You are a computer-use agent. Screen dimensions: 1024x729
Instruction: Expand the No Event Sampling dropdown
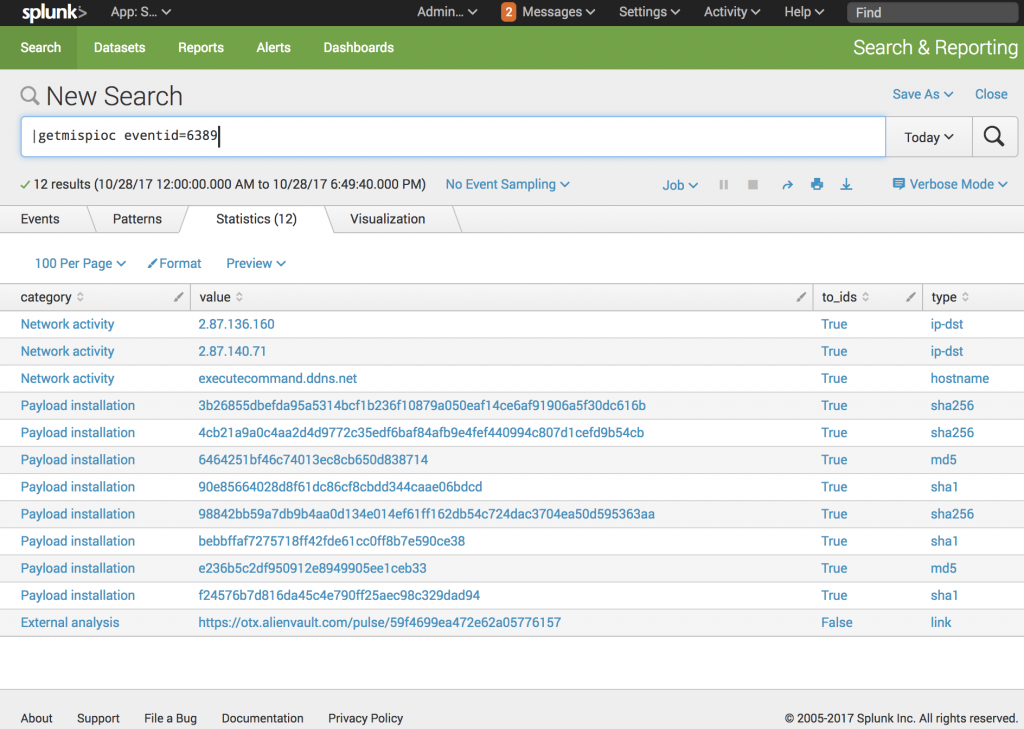[x=507, y=184]
